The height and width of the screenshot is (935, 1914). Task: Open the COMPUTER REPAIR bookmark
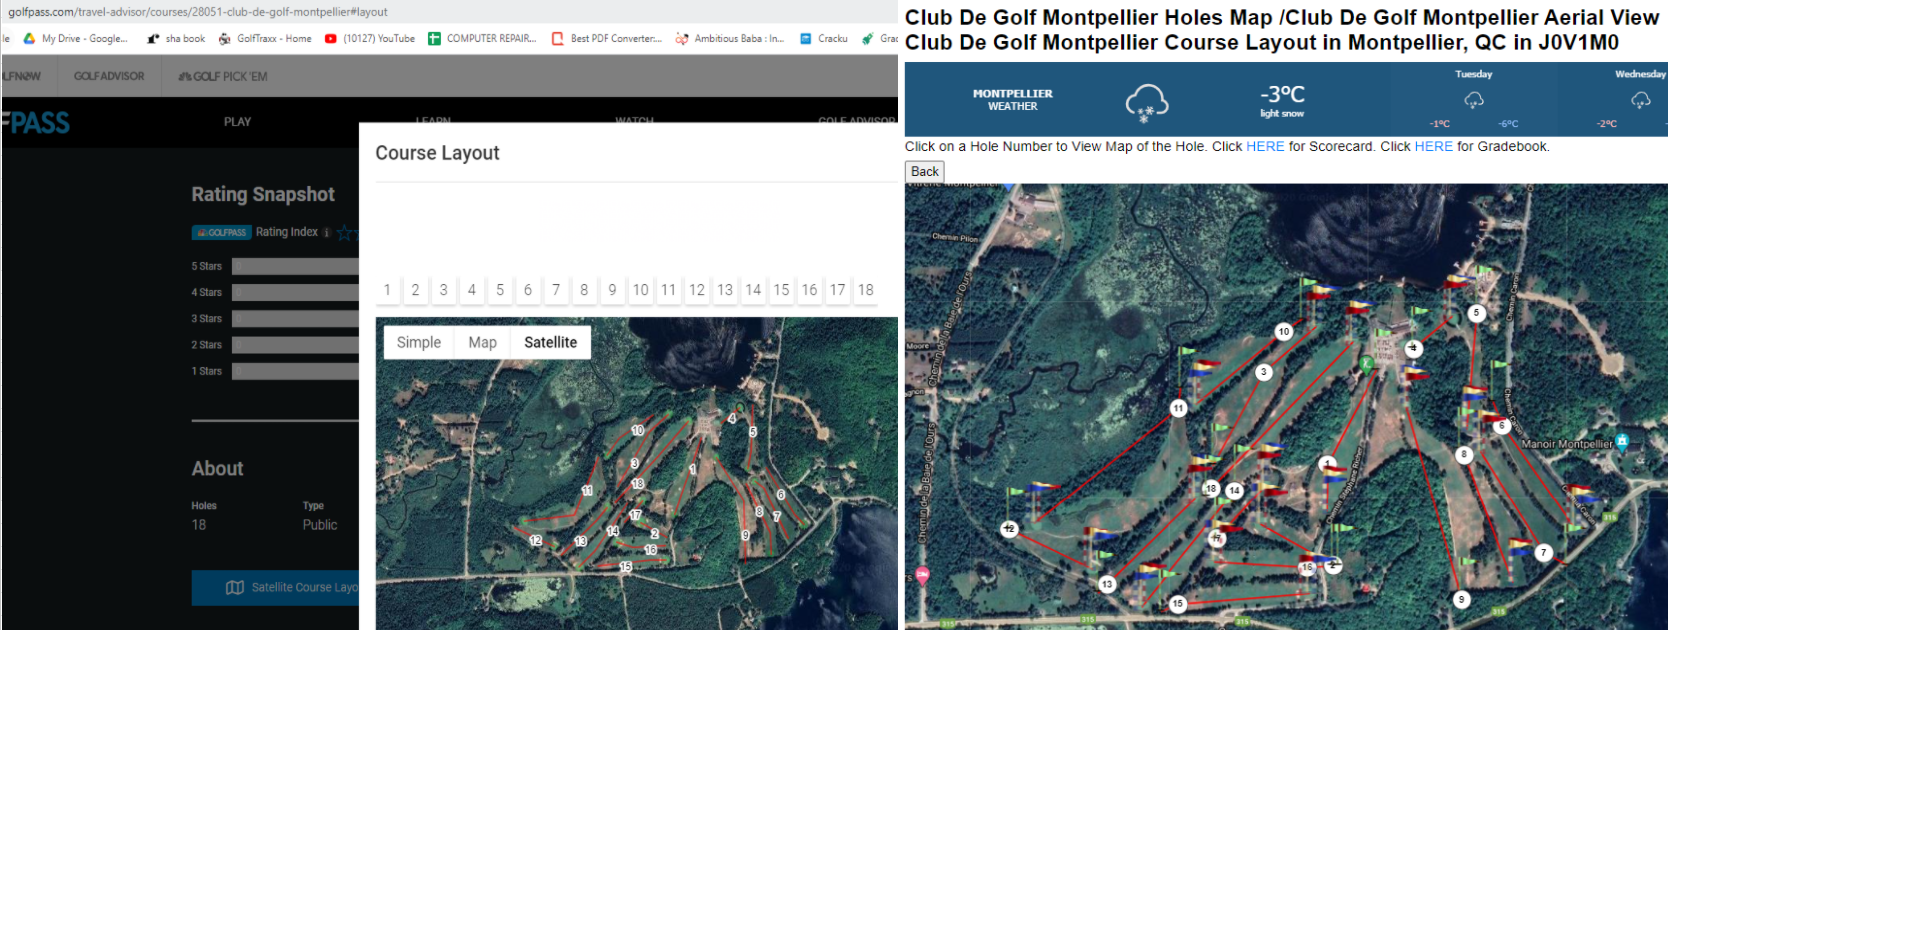[482, 39]
